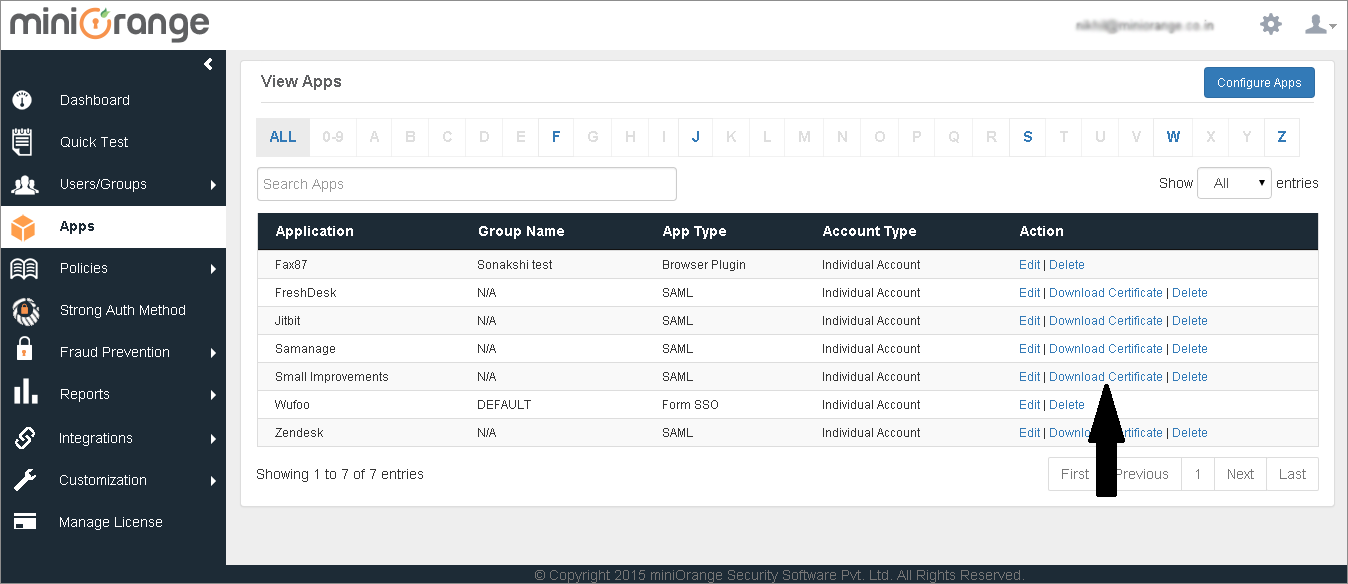Click the Small Improvements application name

[332, 377]
